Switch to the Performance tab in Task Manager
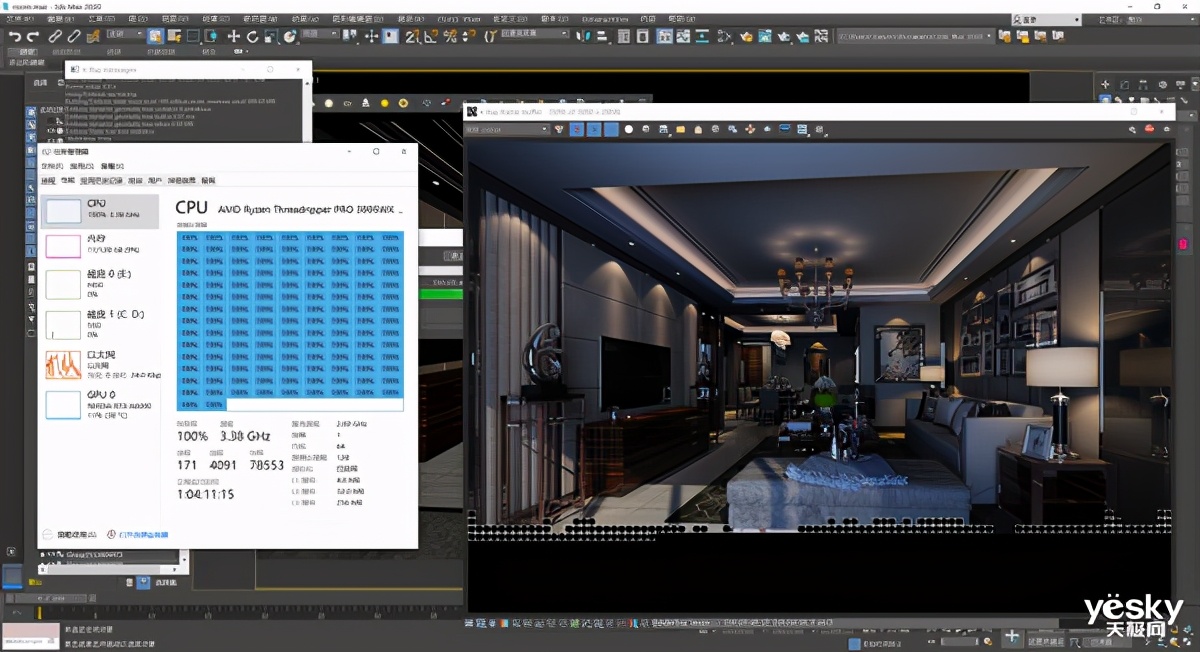This screenshot has width=1200, height=652. pos(68,181)
